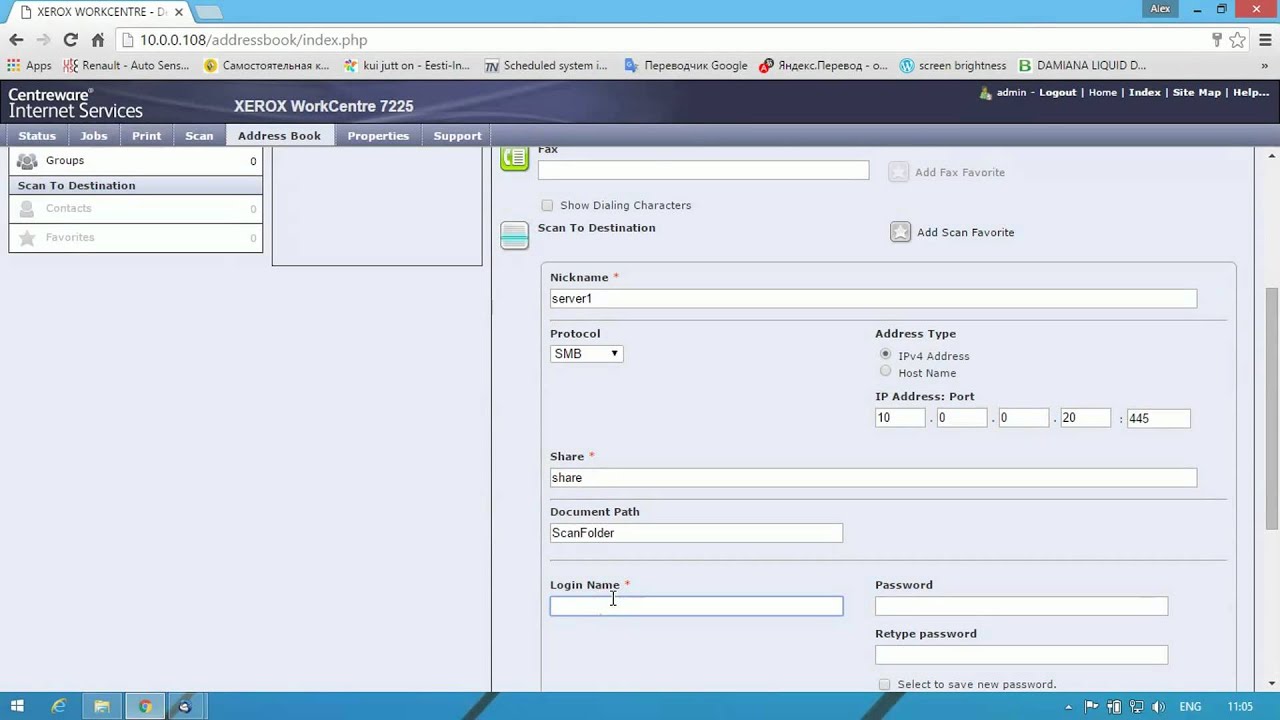Click the Login Name input field
Screen dimensions: 1280x720
[x=696, y=606]
